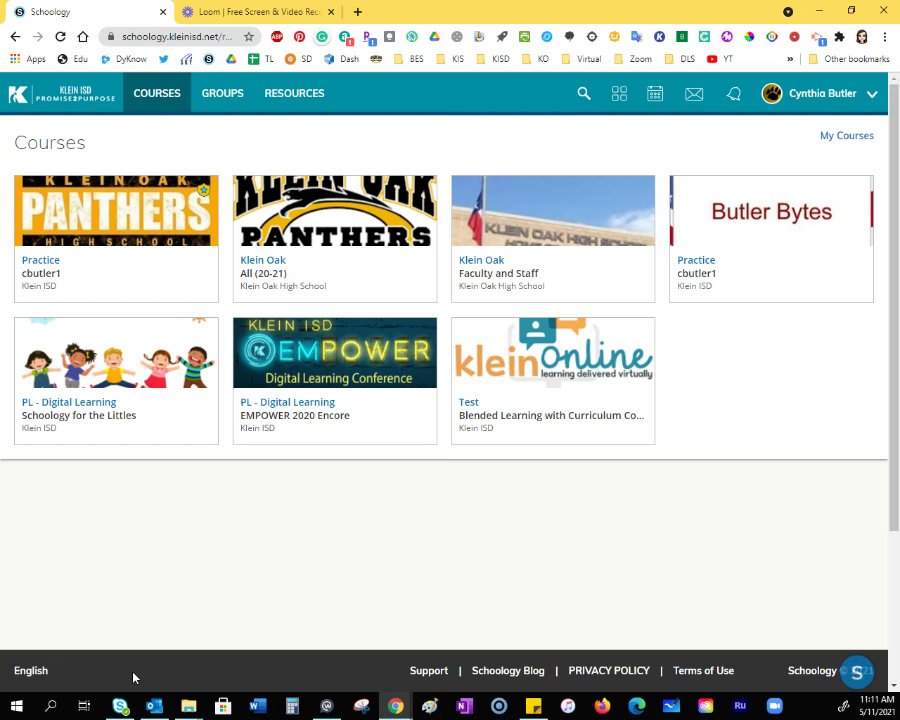The height and width of the screenshot is (720, 900).
Task: Open the Apps bookmarks shortcut
Action: [28, 59]
